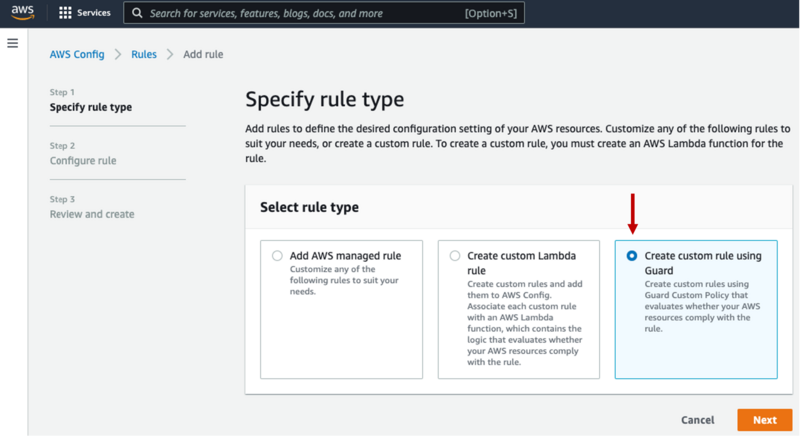Open the Services grid icon
This screenshot has height=436, width=800.
pyautogui.click(x=66, y=14)
